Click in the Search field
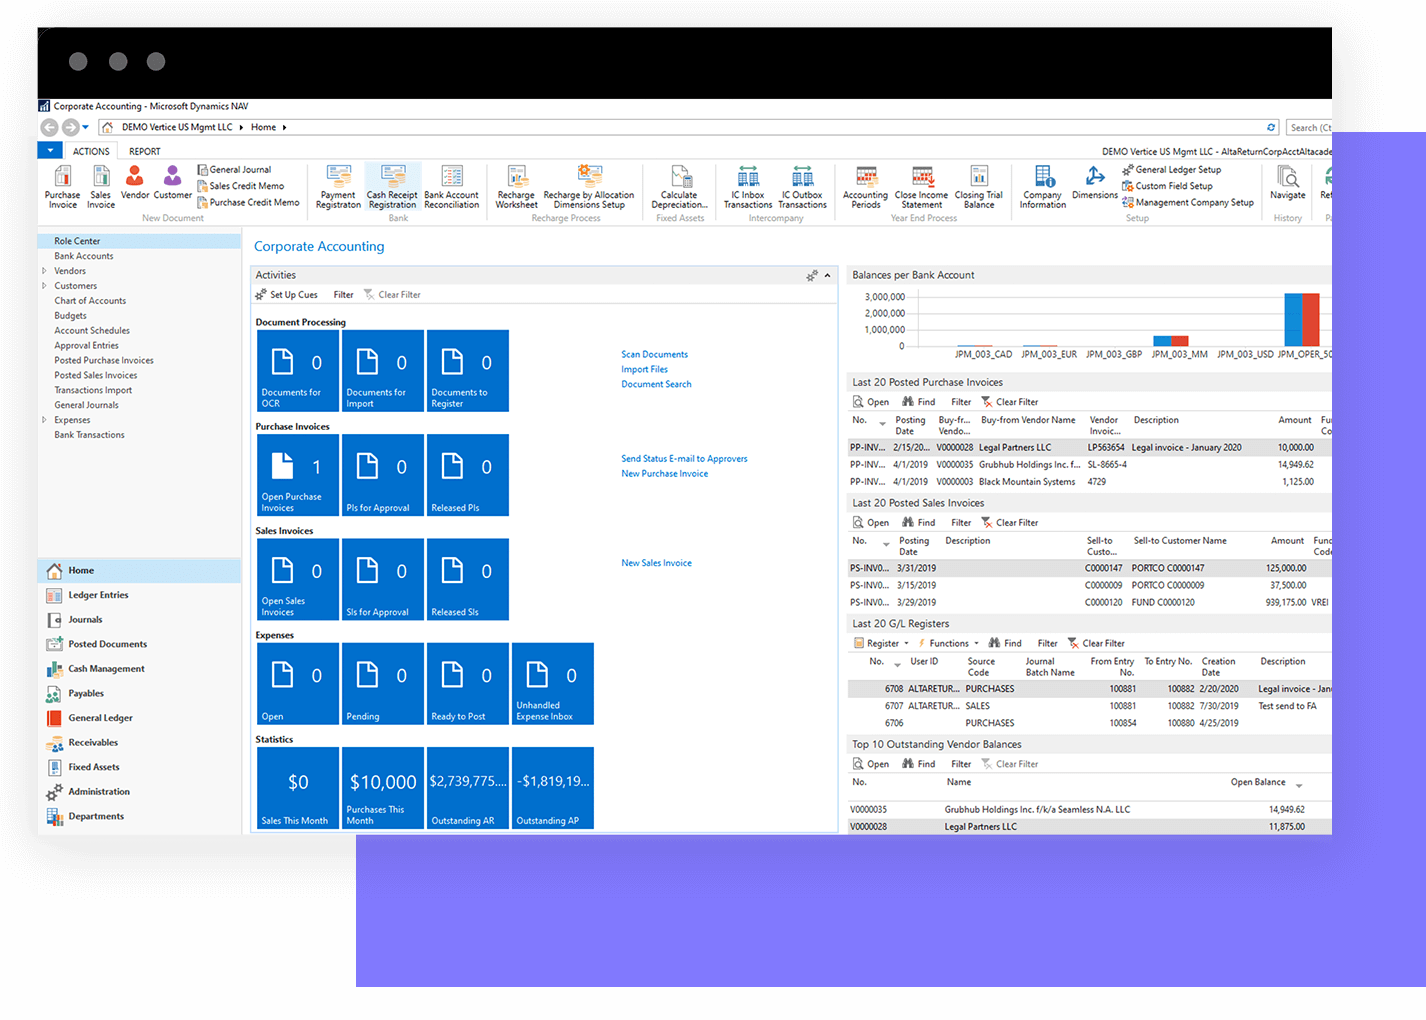Image resolution: width=1426 pixels, height=1020 pixels. click(1308, 127)
